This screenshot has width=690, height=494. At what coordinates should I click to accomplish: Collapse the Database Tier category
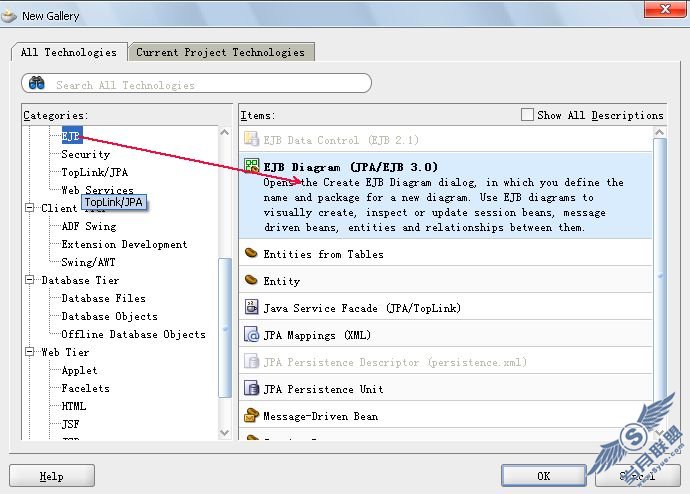pyautogui.click(x=29, y=280)
